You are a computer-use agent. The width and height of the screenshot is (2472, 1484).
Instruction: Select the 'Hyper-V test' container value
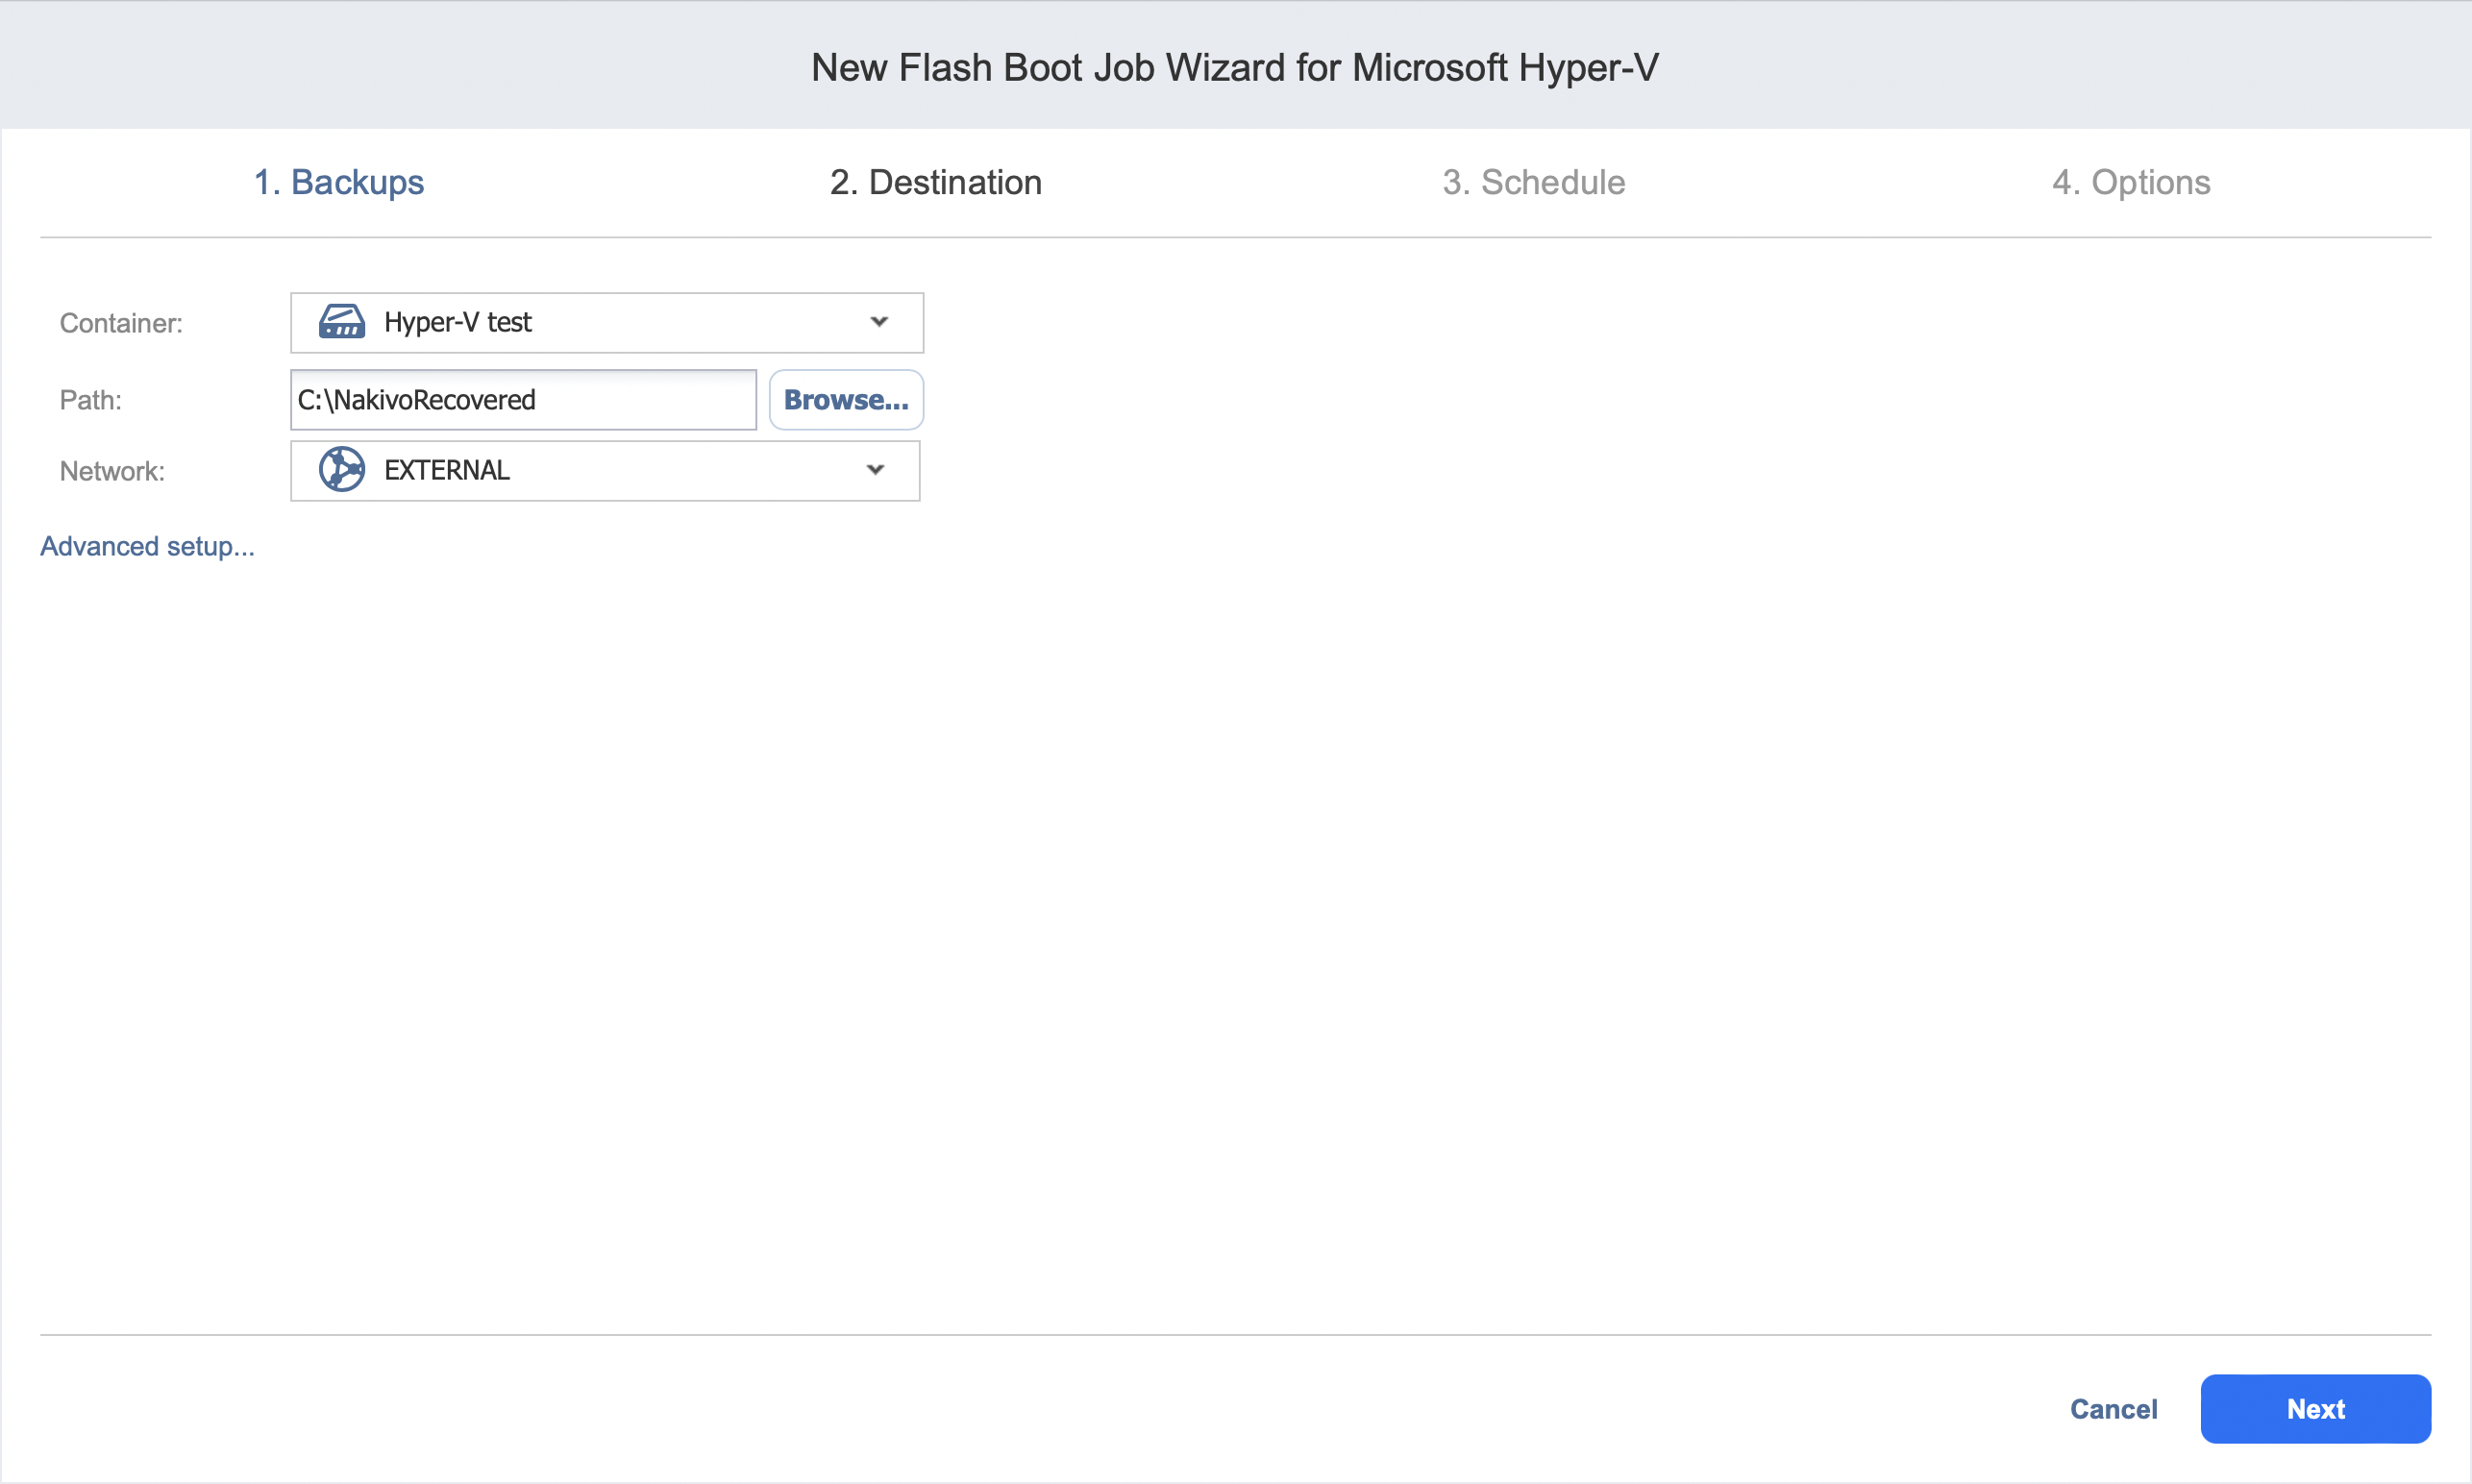point(458,322)
